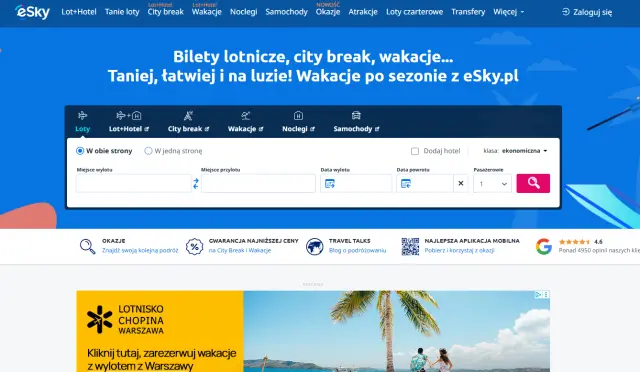Screen dimensions: 640x372
Task: Focus the Miejsce wylotu input field
Action: coord(133,183)
